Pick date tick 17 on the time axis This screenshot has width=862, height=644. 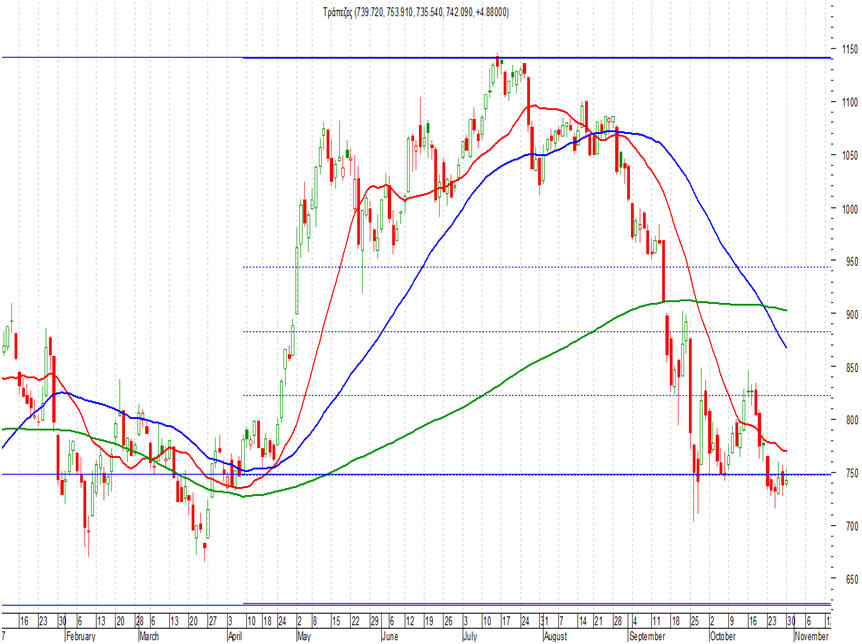(506, 621)
